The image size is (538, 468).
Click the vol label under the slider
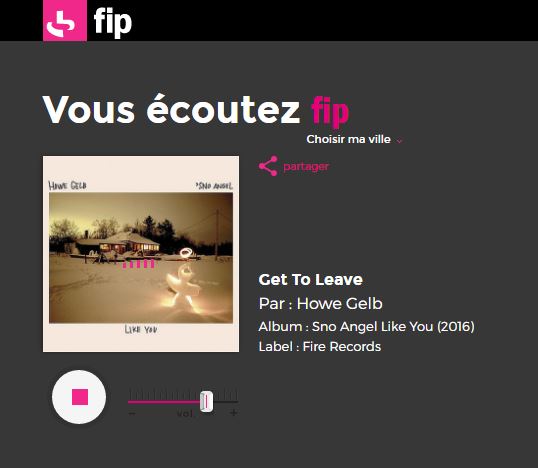(185, 413)
